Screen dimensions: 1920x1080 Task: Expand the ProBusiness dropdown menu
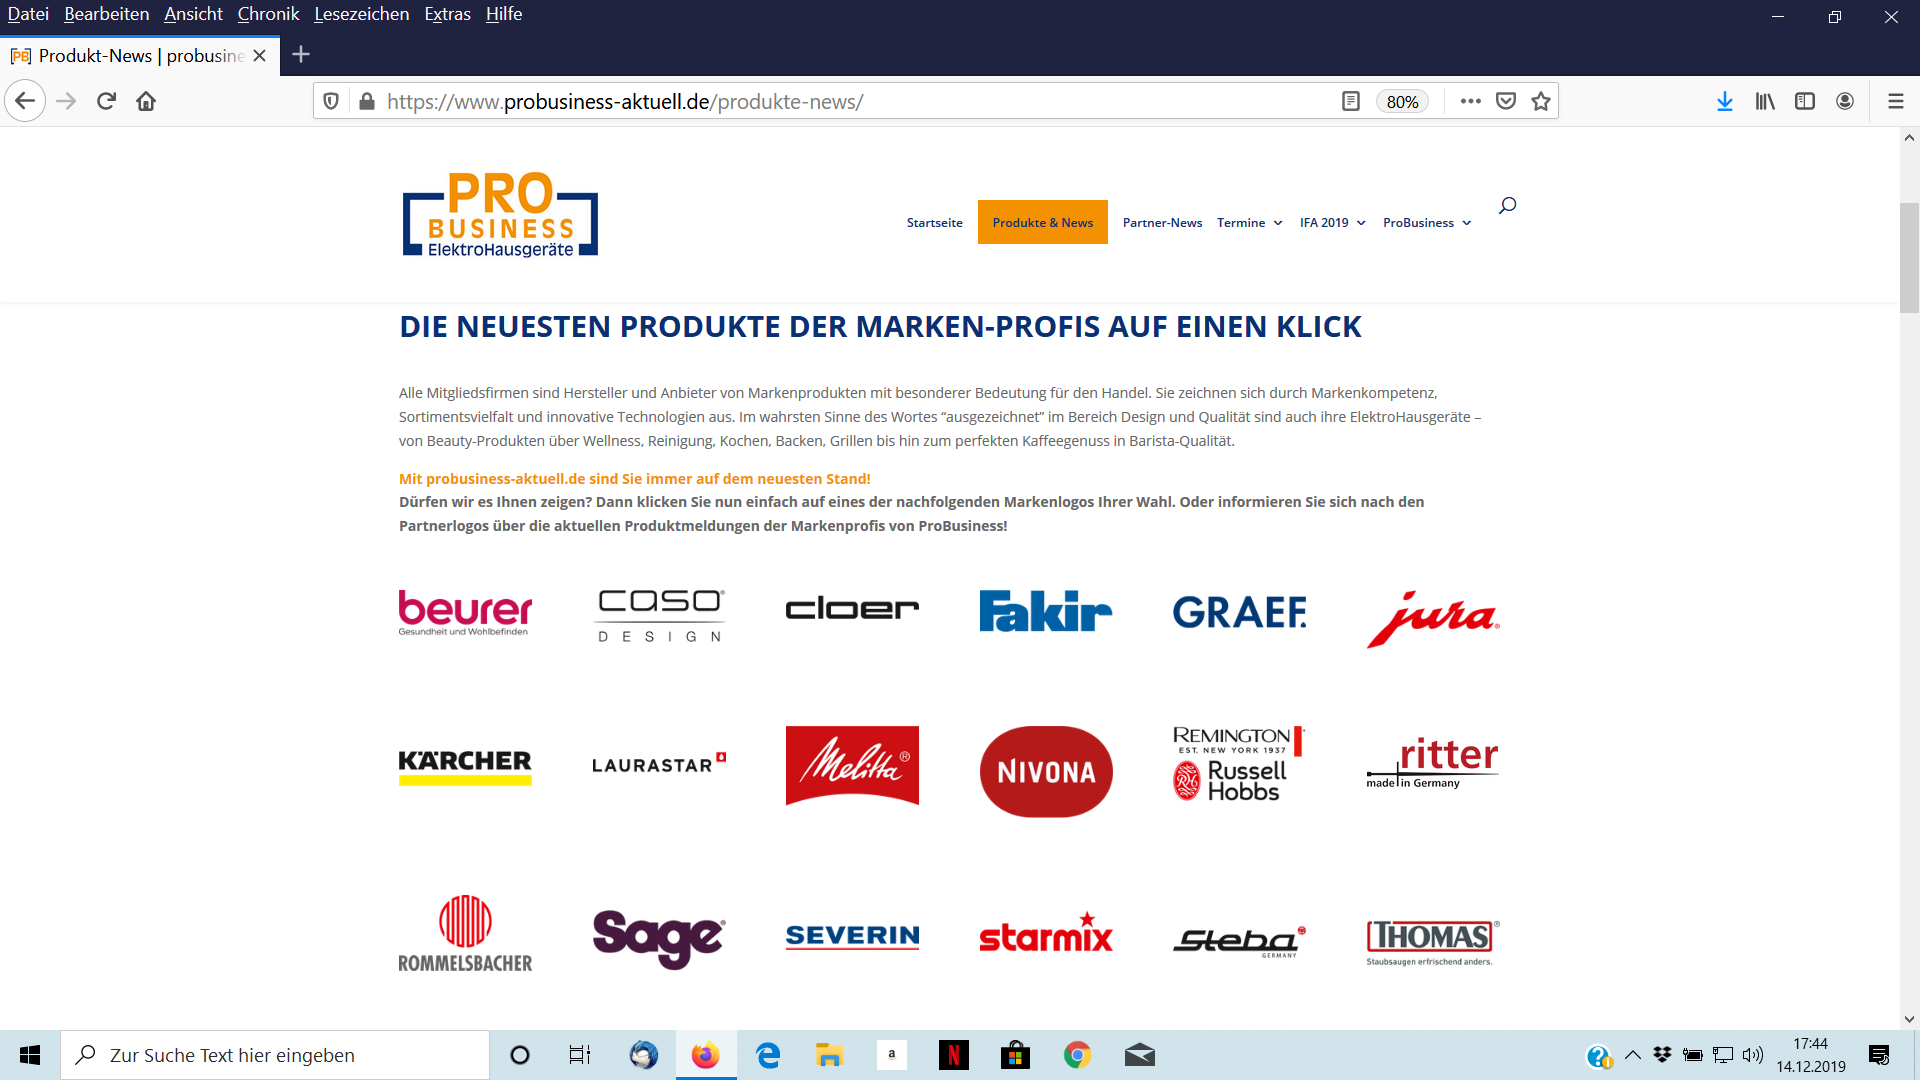1426,223
